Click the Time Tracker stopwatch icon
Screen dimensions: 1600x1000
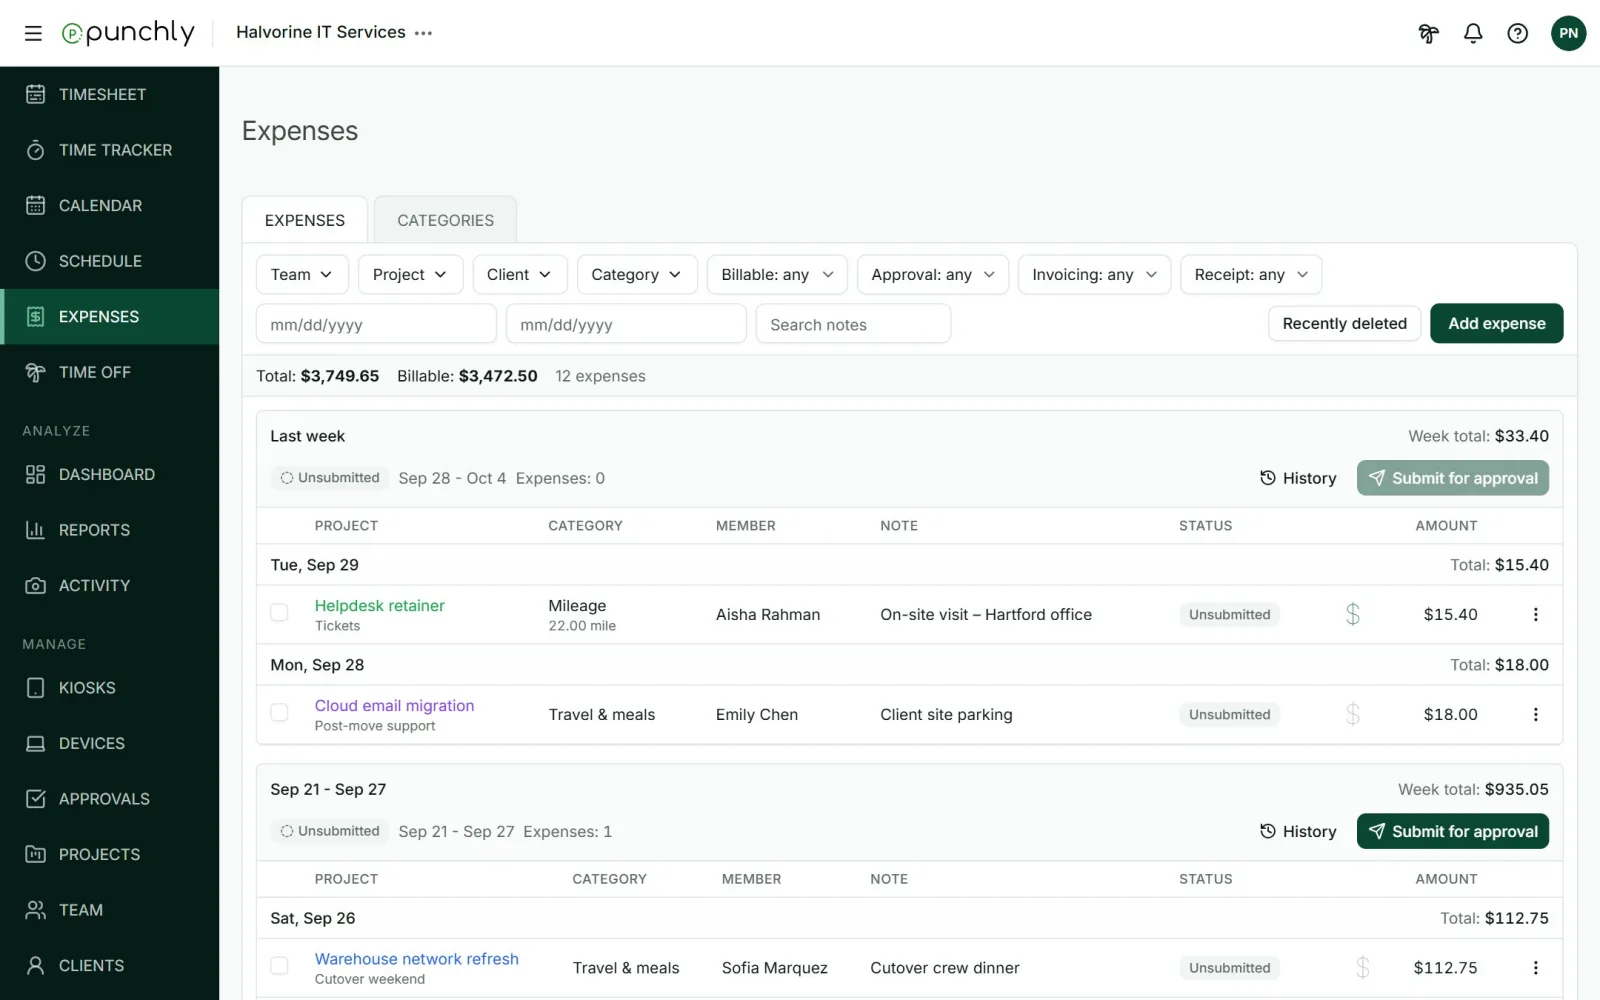35,150
